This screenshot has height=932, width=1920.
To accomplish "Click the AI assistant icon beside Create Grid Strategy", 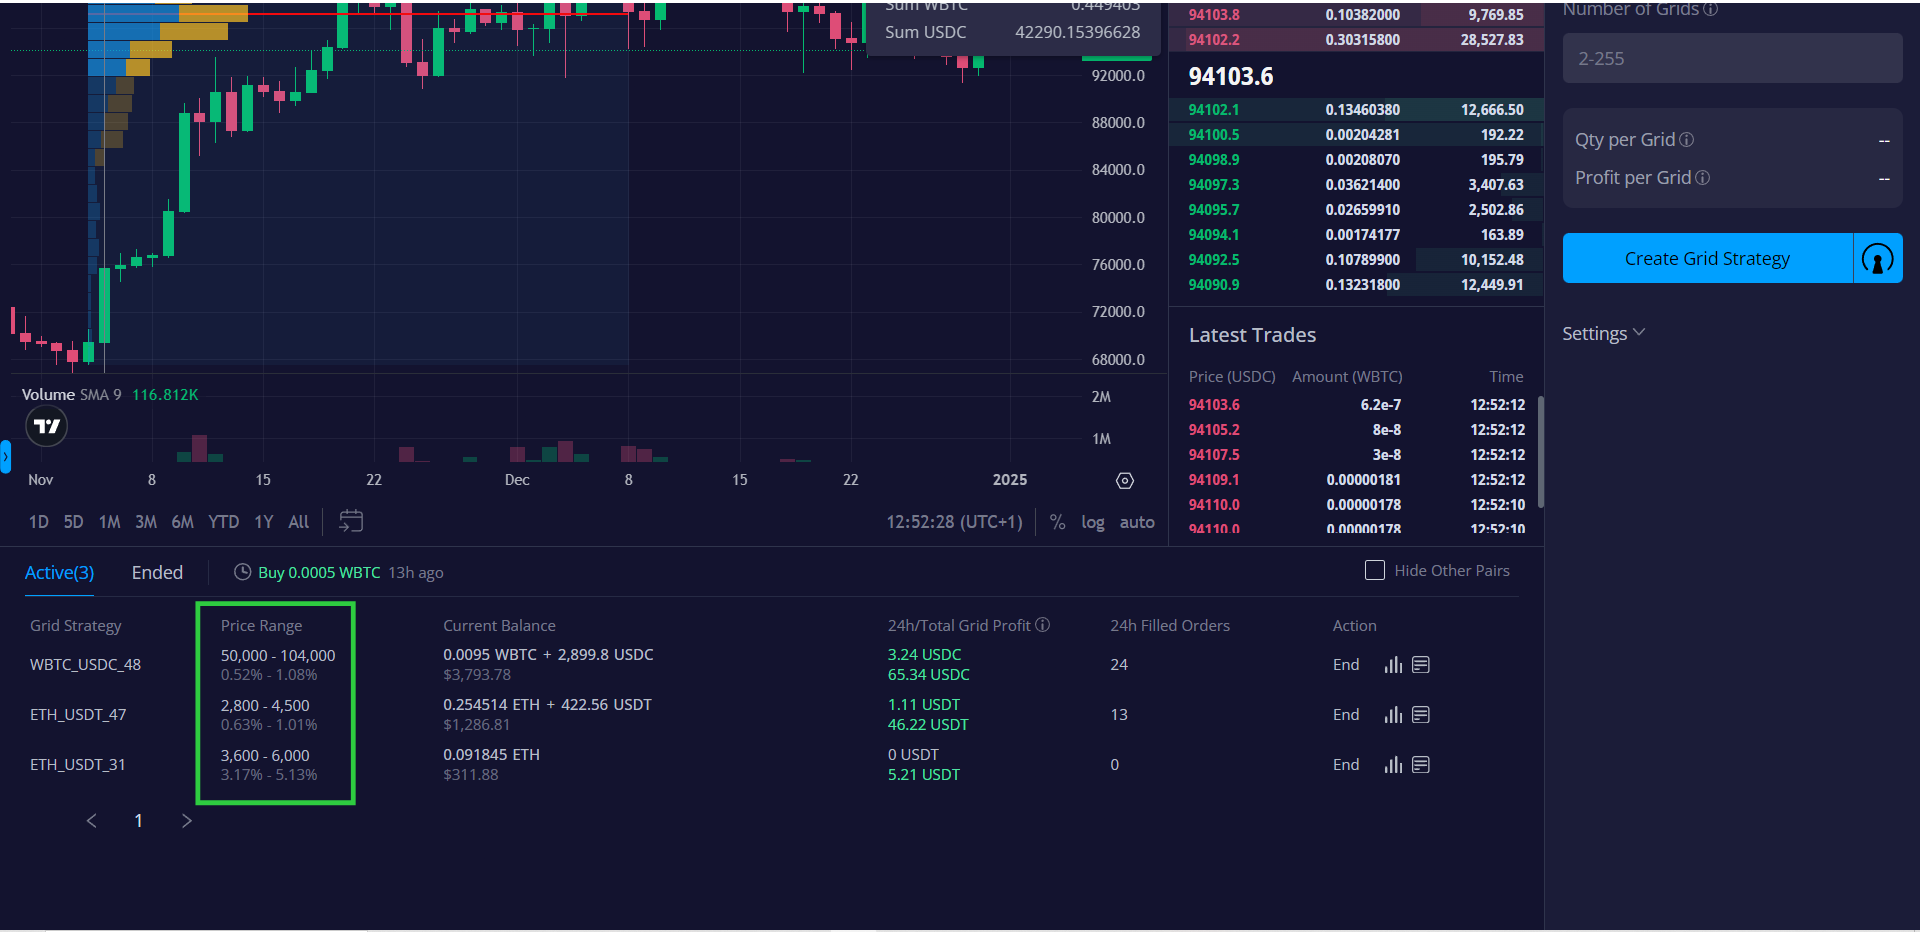I will 1877,259.
